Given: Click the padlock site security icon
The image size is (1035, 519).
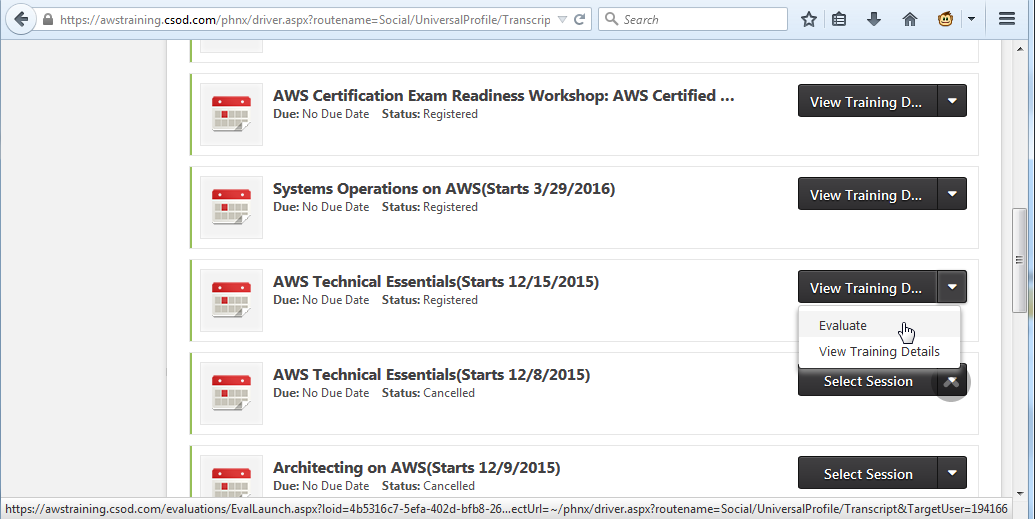Looking at the screenshot, I should coord(48,20).
